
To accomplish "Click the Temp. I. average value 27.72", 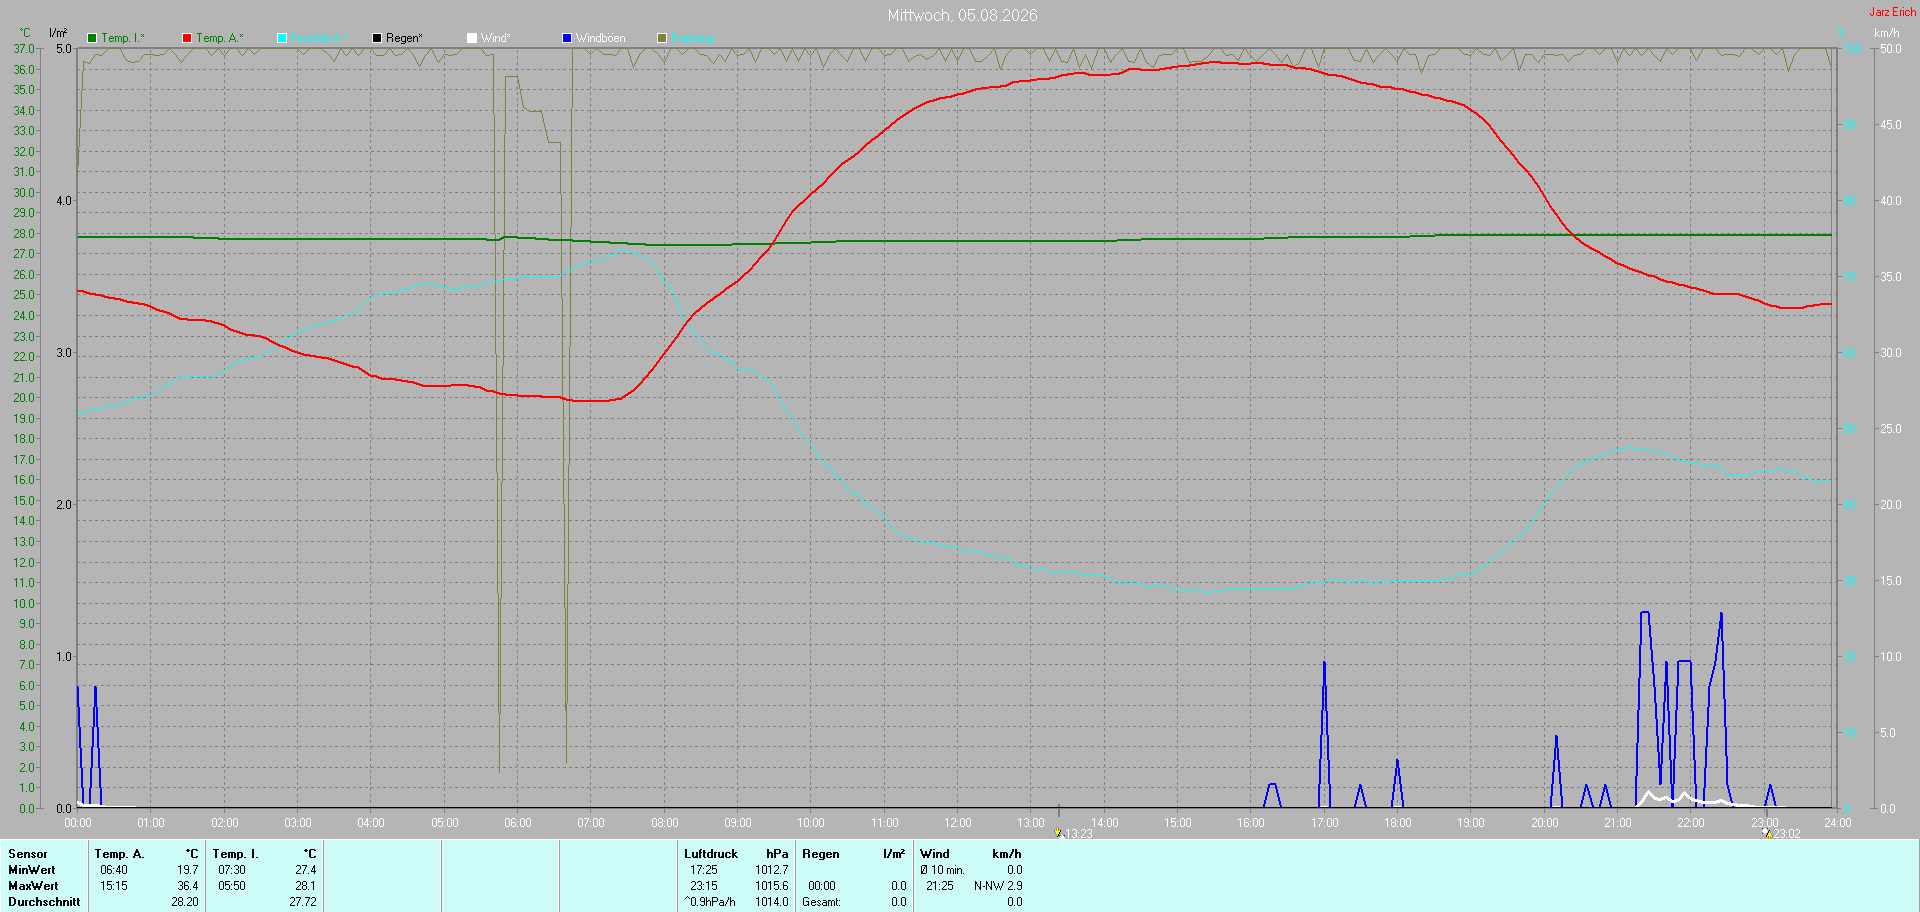I will 303,902.
